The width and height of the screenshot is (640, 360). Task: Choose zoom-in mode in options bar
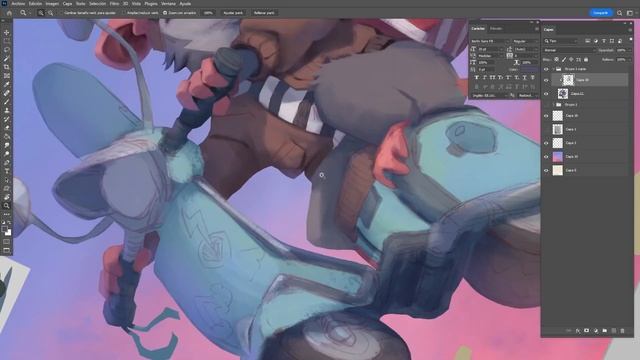(41, 13)
